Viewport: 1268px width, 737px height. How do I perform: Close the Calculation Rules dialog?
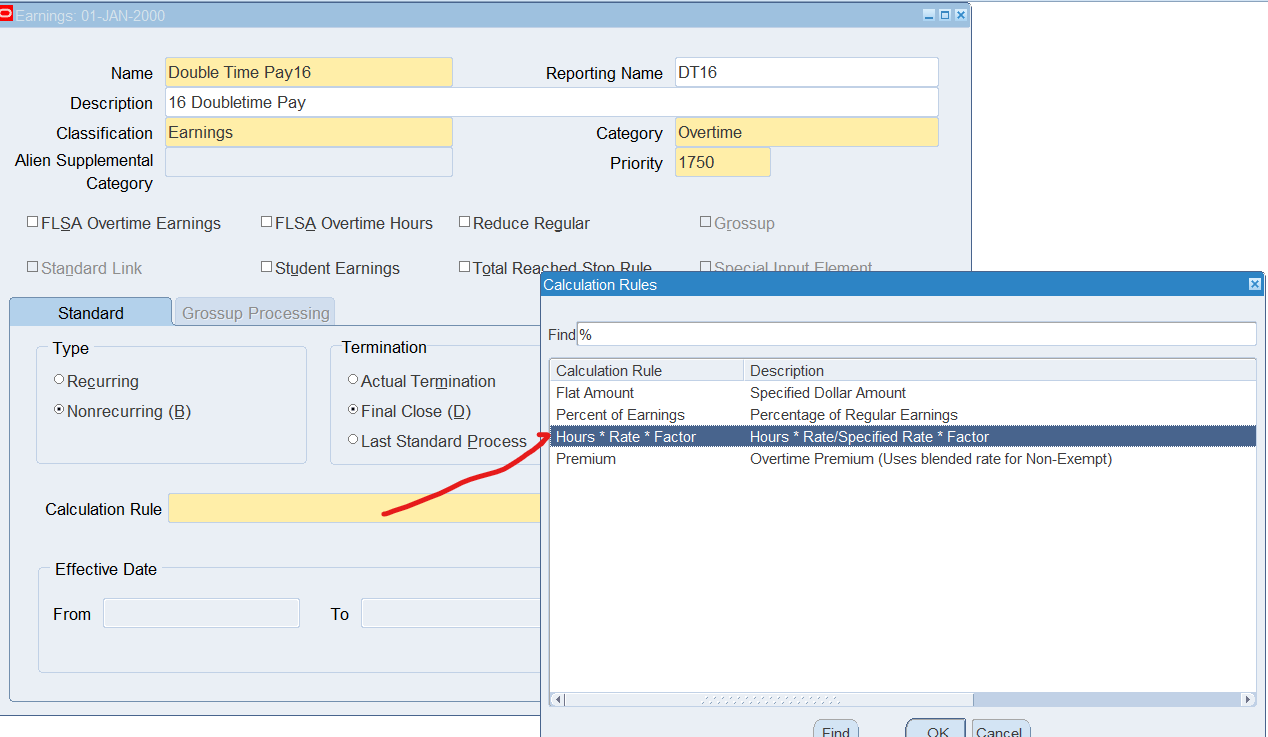(x=1255, y=285)
